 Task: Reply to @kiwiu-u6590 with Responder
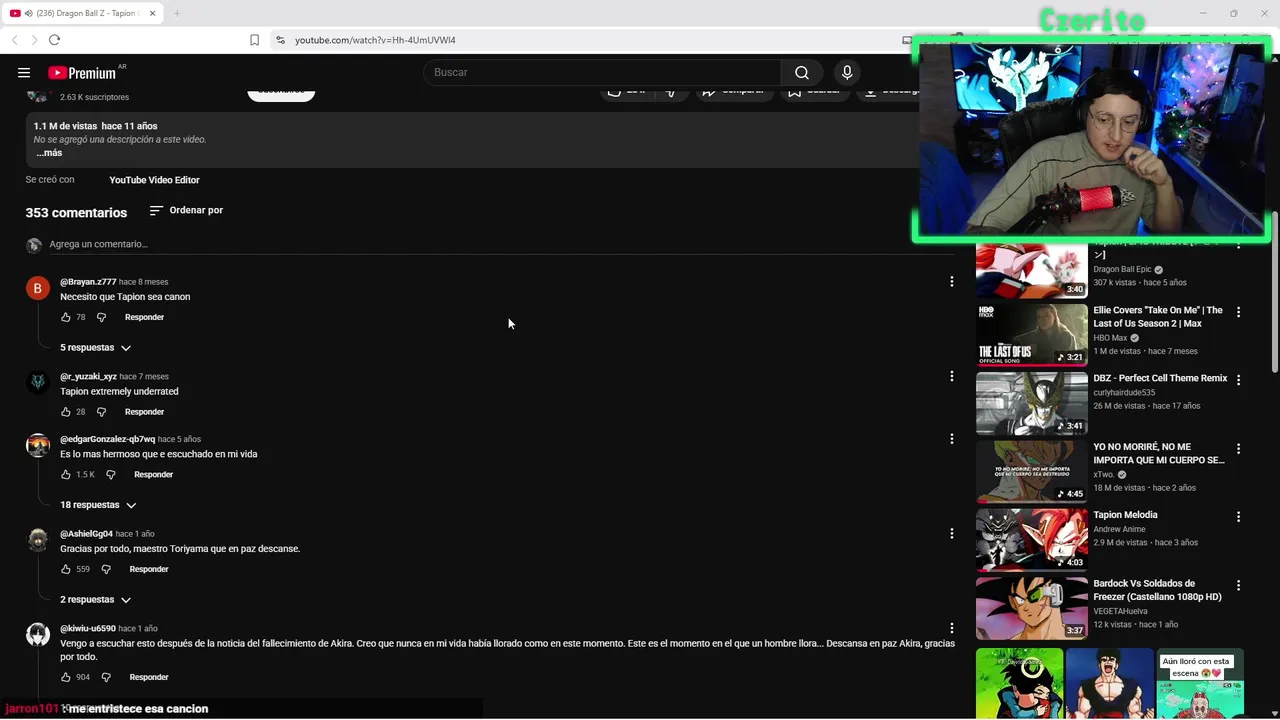click(149, 677)
